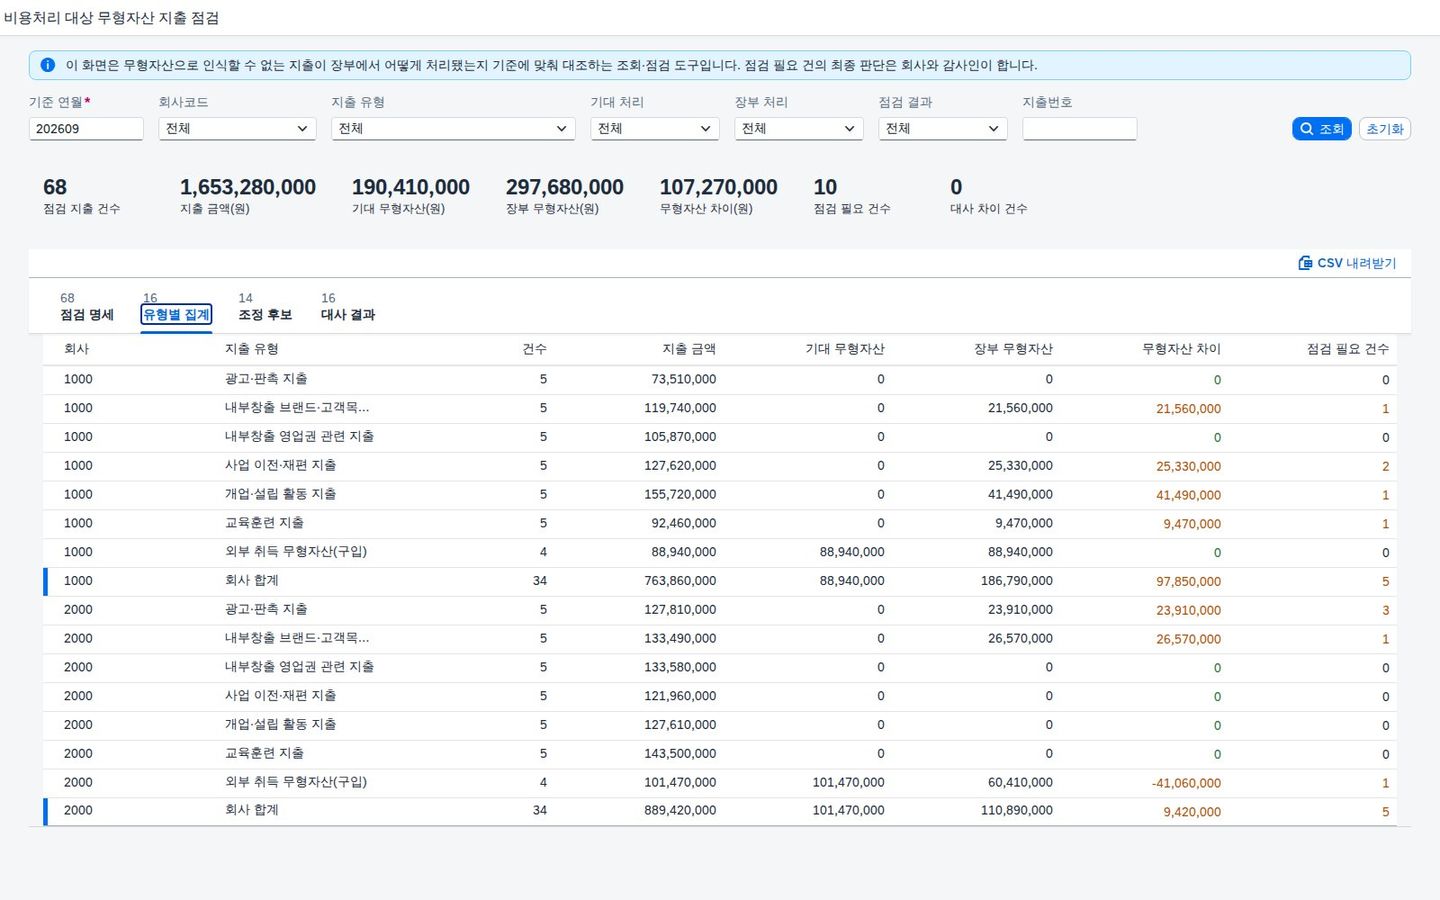The height and width of the screenshot is (900, 1440).
Task: Click the 190,410,000 기대 무형자산 summary figure
Action: click(410, 187)
